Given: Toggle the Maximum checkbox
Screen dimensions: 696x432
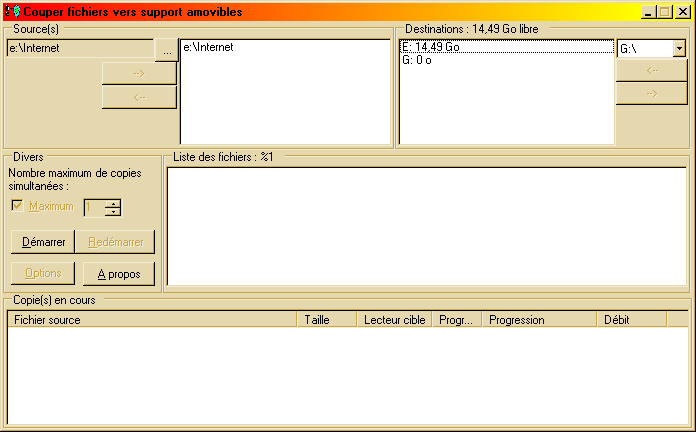Looking at the screenshot, I should click(18, 206).
